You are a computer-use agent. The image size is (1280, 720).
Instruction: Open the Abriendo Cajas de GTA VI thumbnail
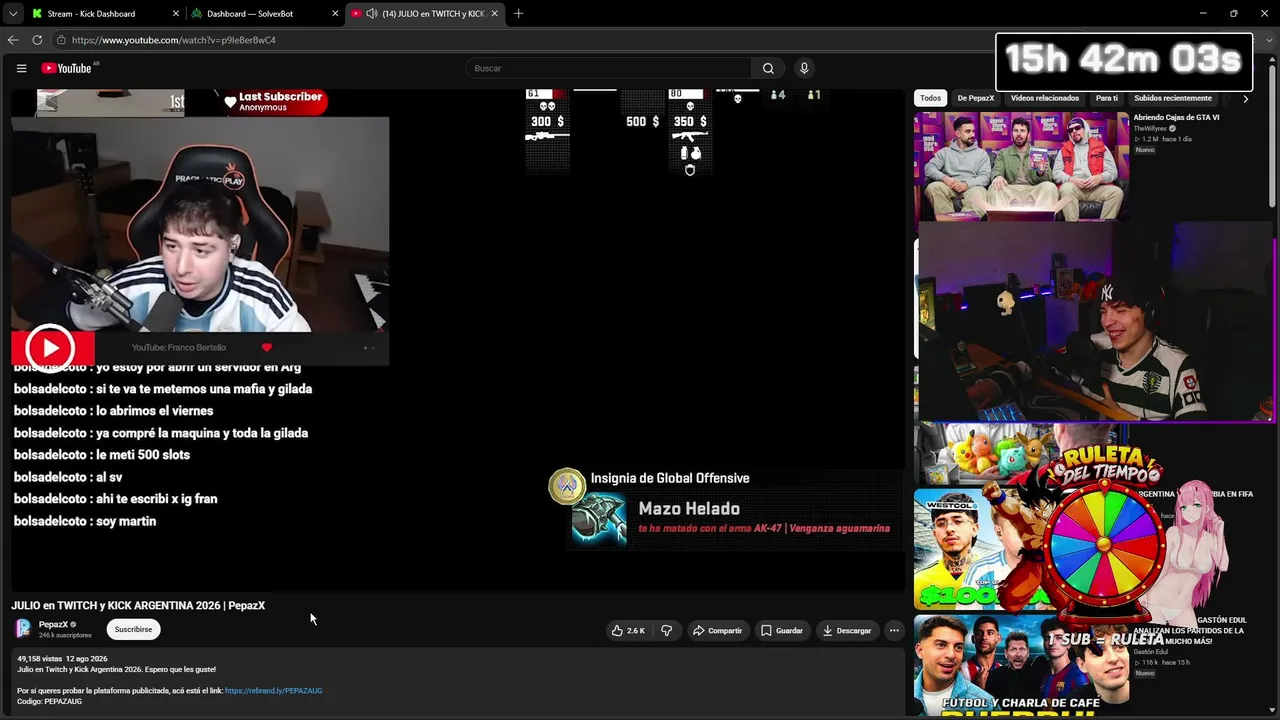click(1021, 166)
